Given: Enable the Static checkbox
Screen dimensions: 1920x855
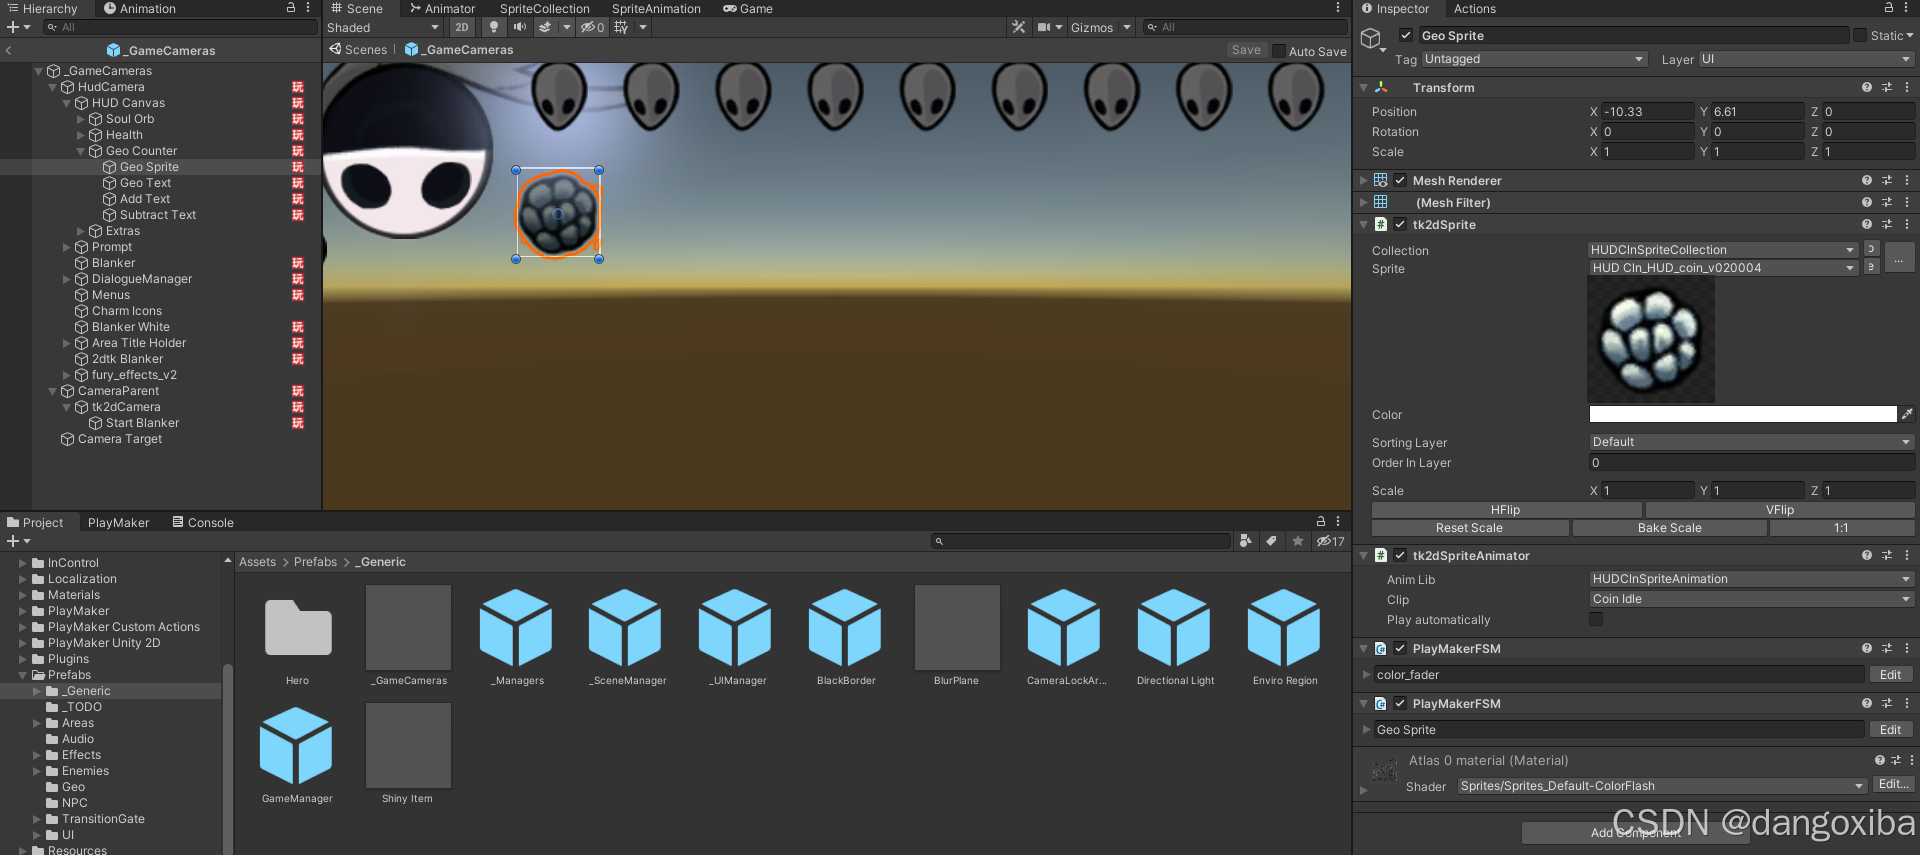Looking at the screenshot, I should coord(1860,35).
